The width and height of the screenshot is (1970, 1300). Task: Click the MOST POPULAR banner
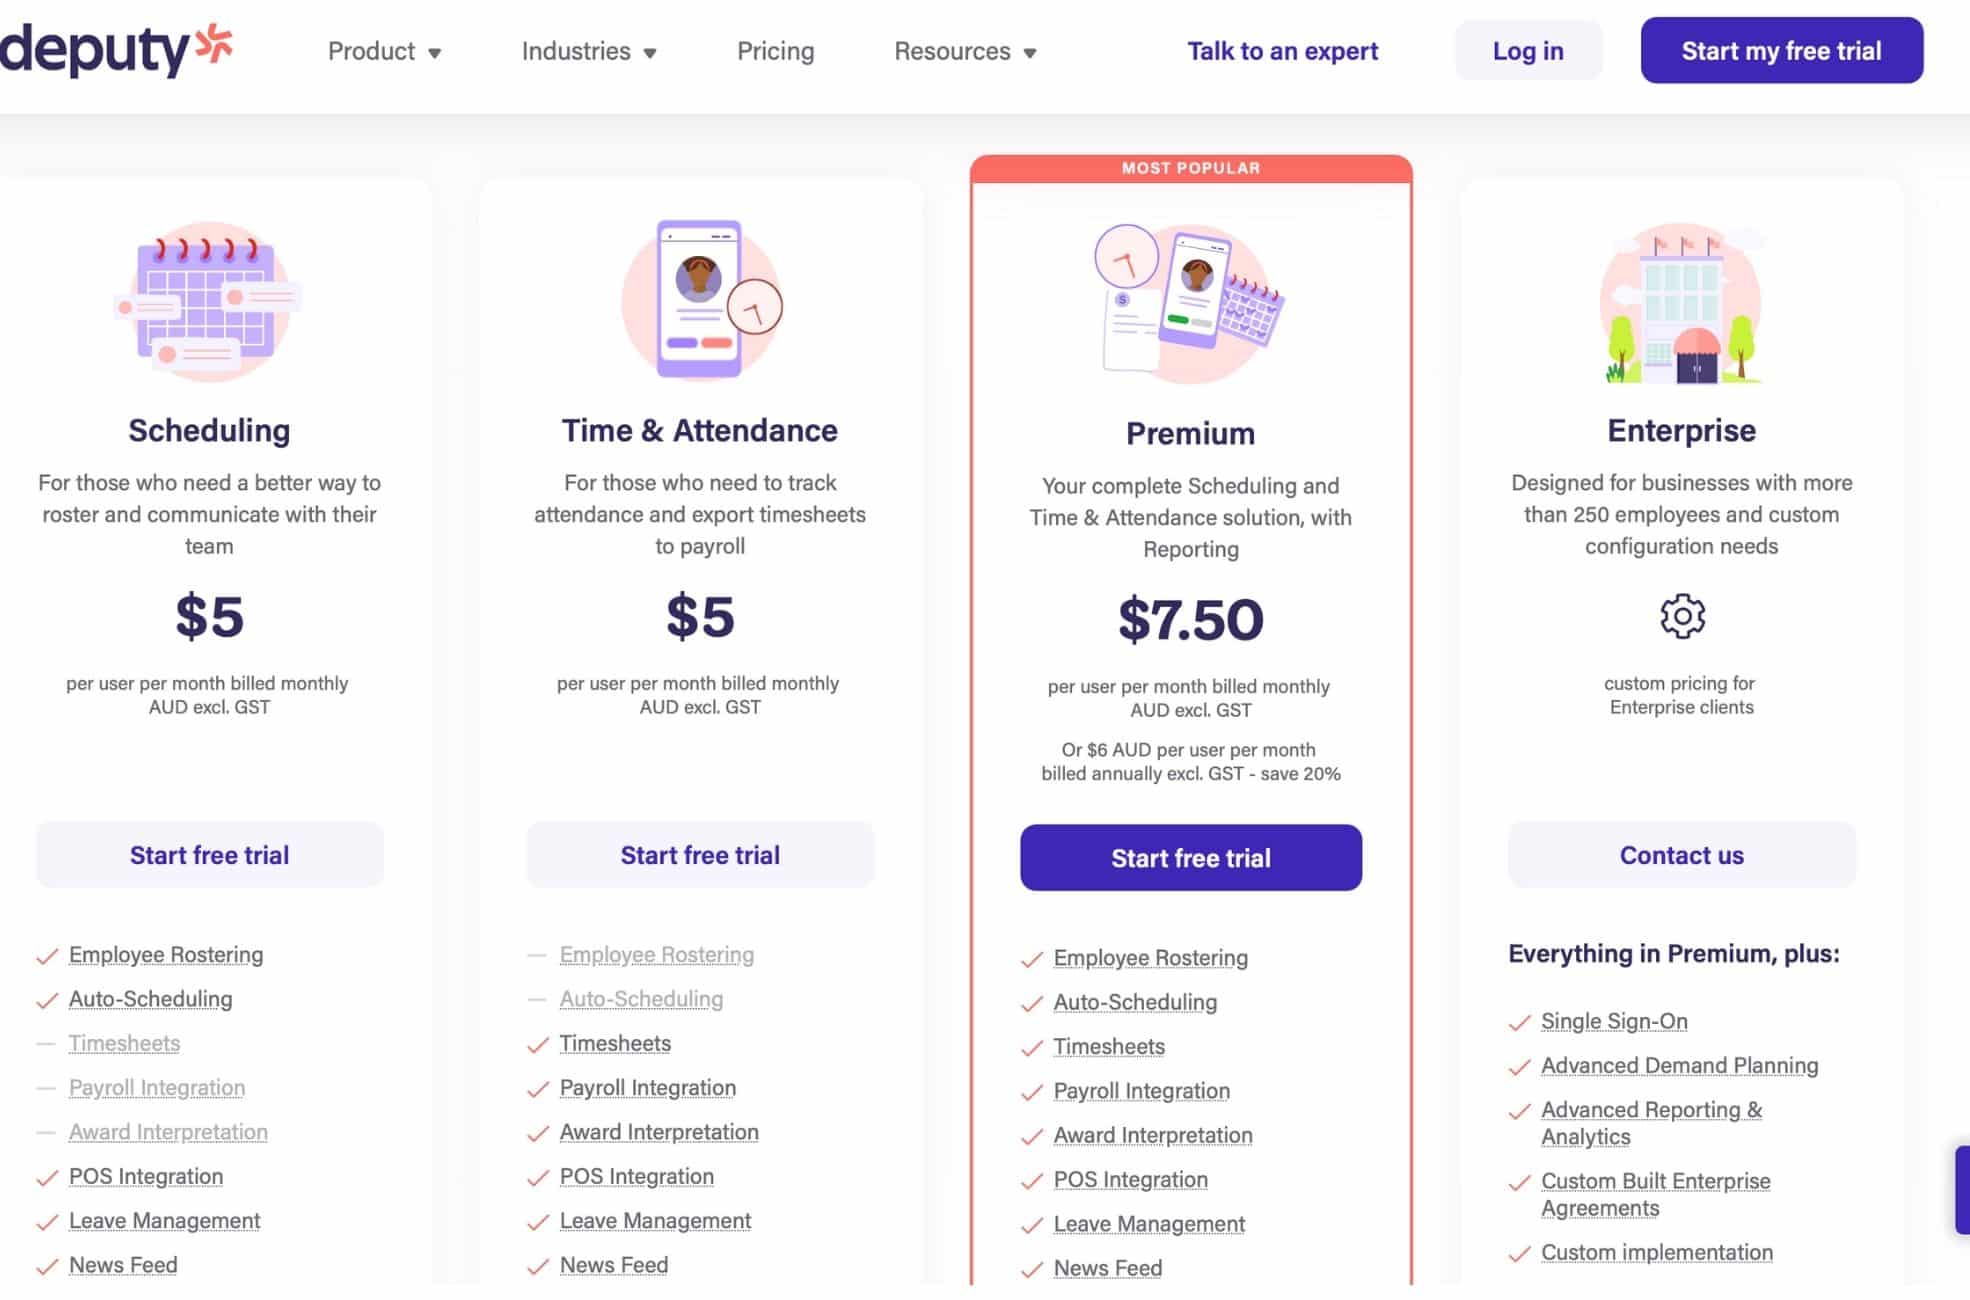coord(1191,168)
